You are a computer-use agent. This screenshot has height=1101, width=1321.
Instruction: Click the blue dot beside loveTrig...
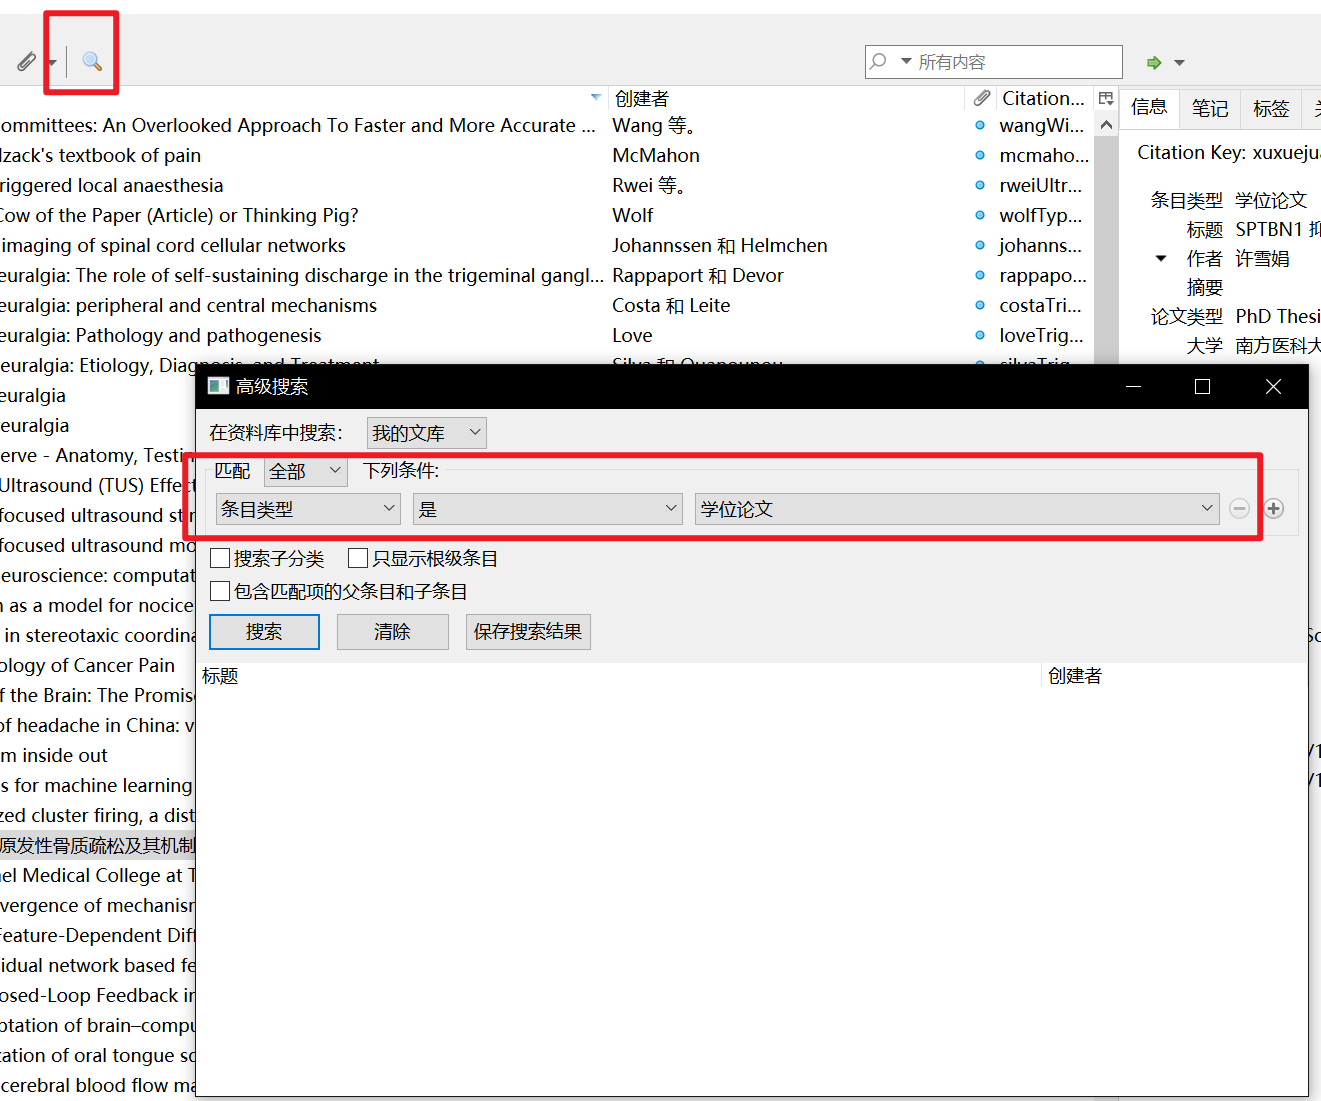(x=980, y=335)
